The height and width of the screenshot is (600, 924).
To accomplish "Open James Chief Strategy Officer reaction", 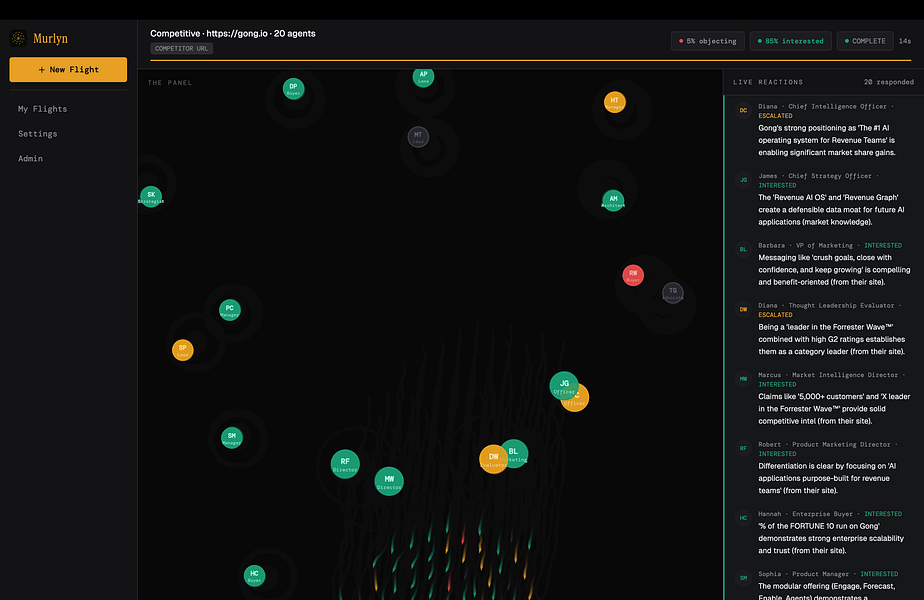I will [824, 199].
